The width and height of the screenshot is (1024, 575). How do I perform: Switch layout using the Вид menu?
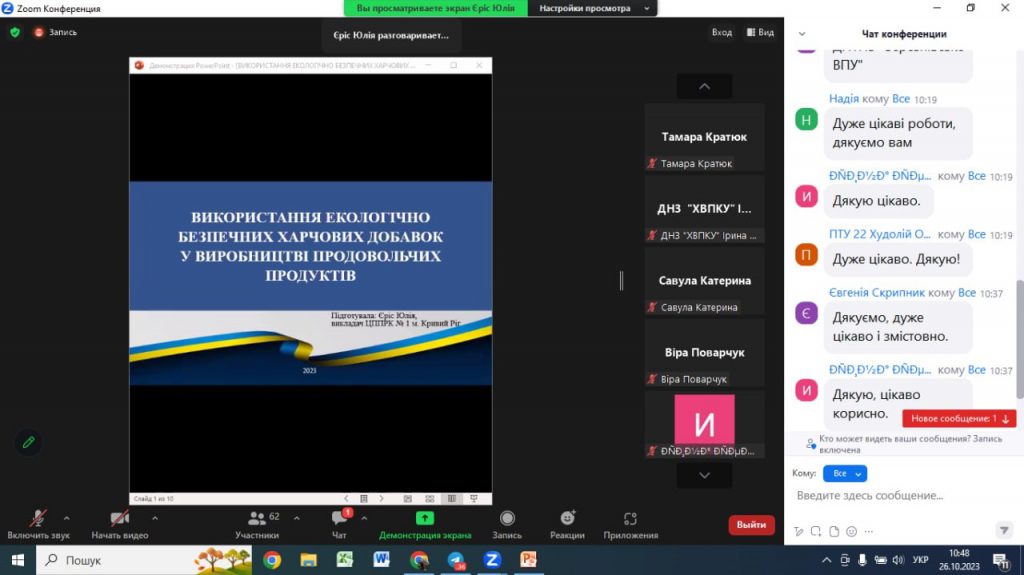pos(759,32)
